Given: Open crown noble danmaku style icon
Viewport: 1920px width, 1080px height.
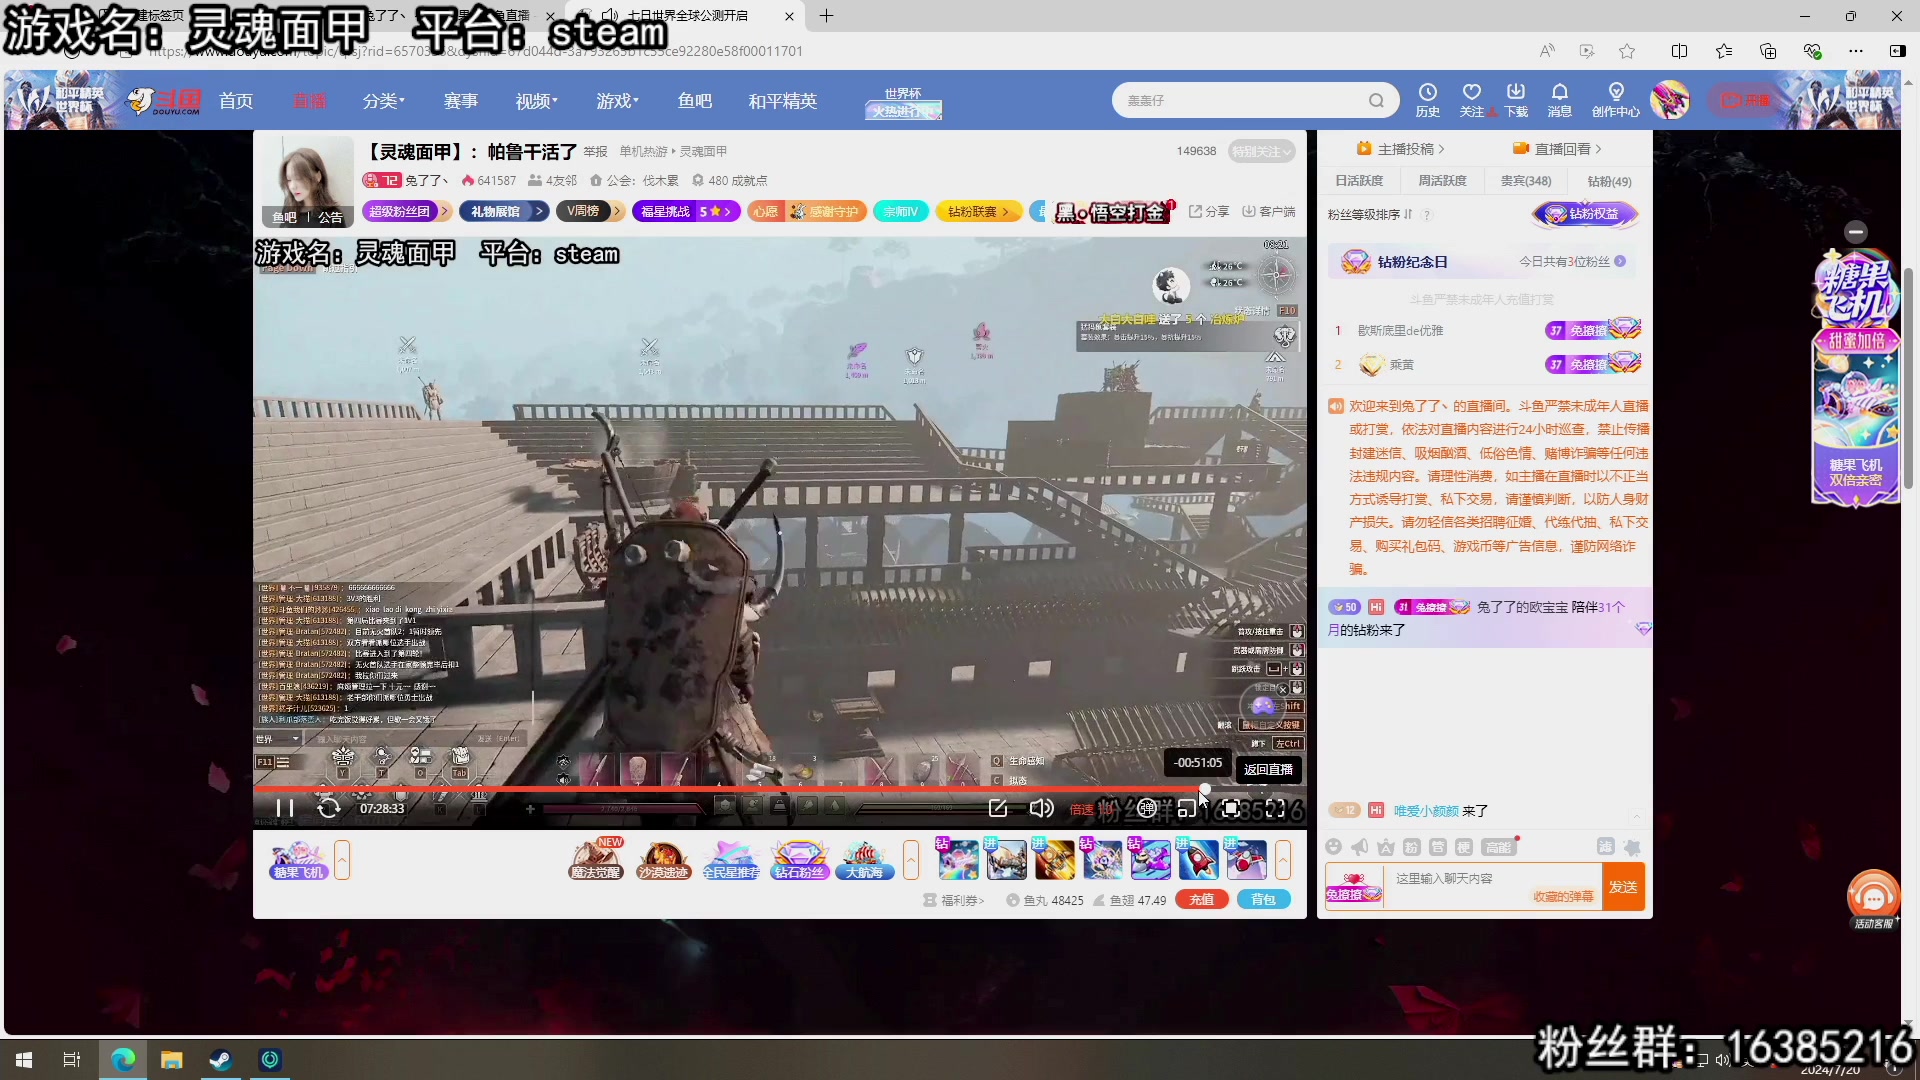Looking at the screenshot, I should click(1385, 847).
